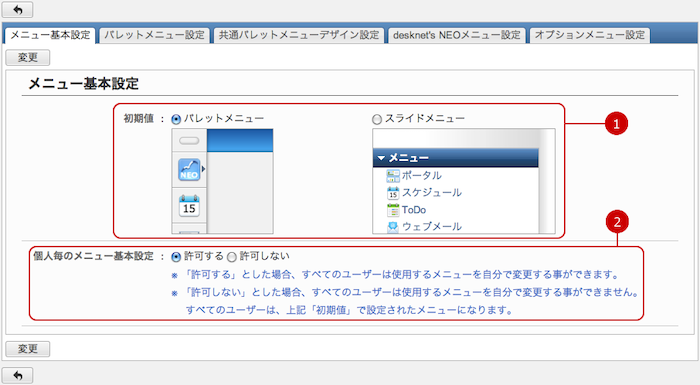This screenshot has height=385, width=700.
Task: Click the ToDo icon in slide preview
Action: (393, 210)
